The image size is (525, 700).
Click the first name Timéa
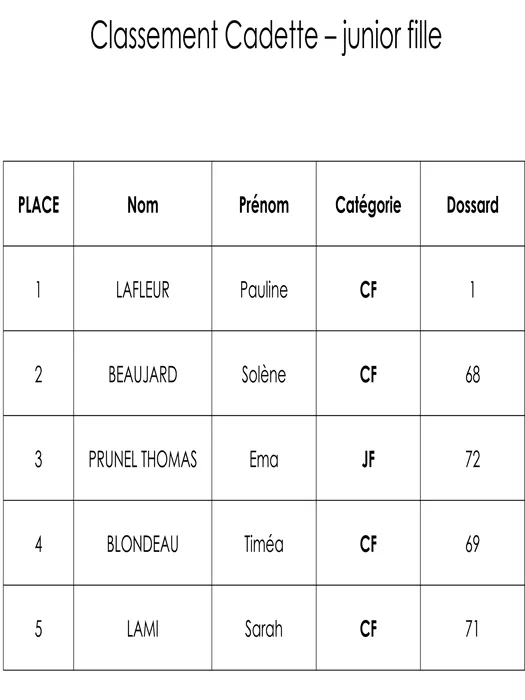click(264, 544)
